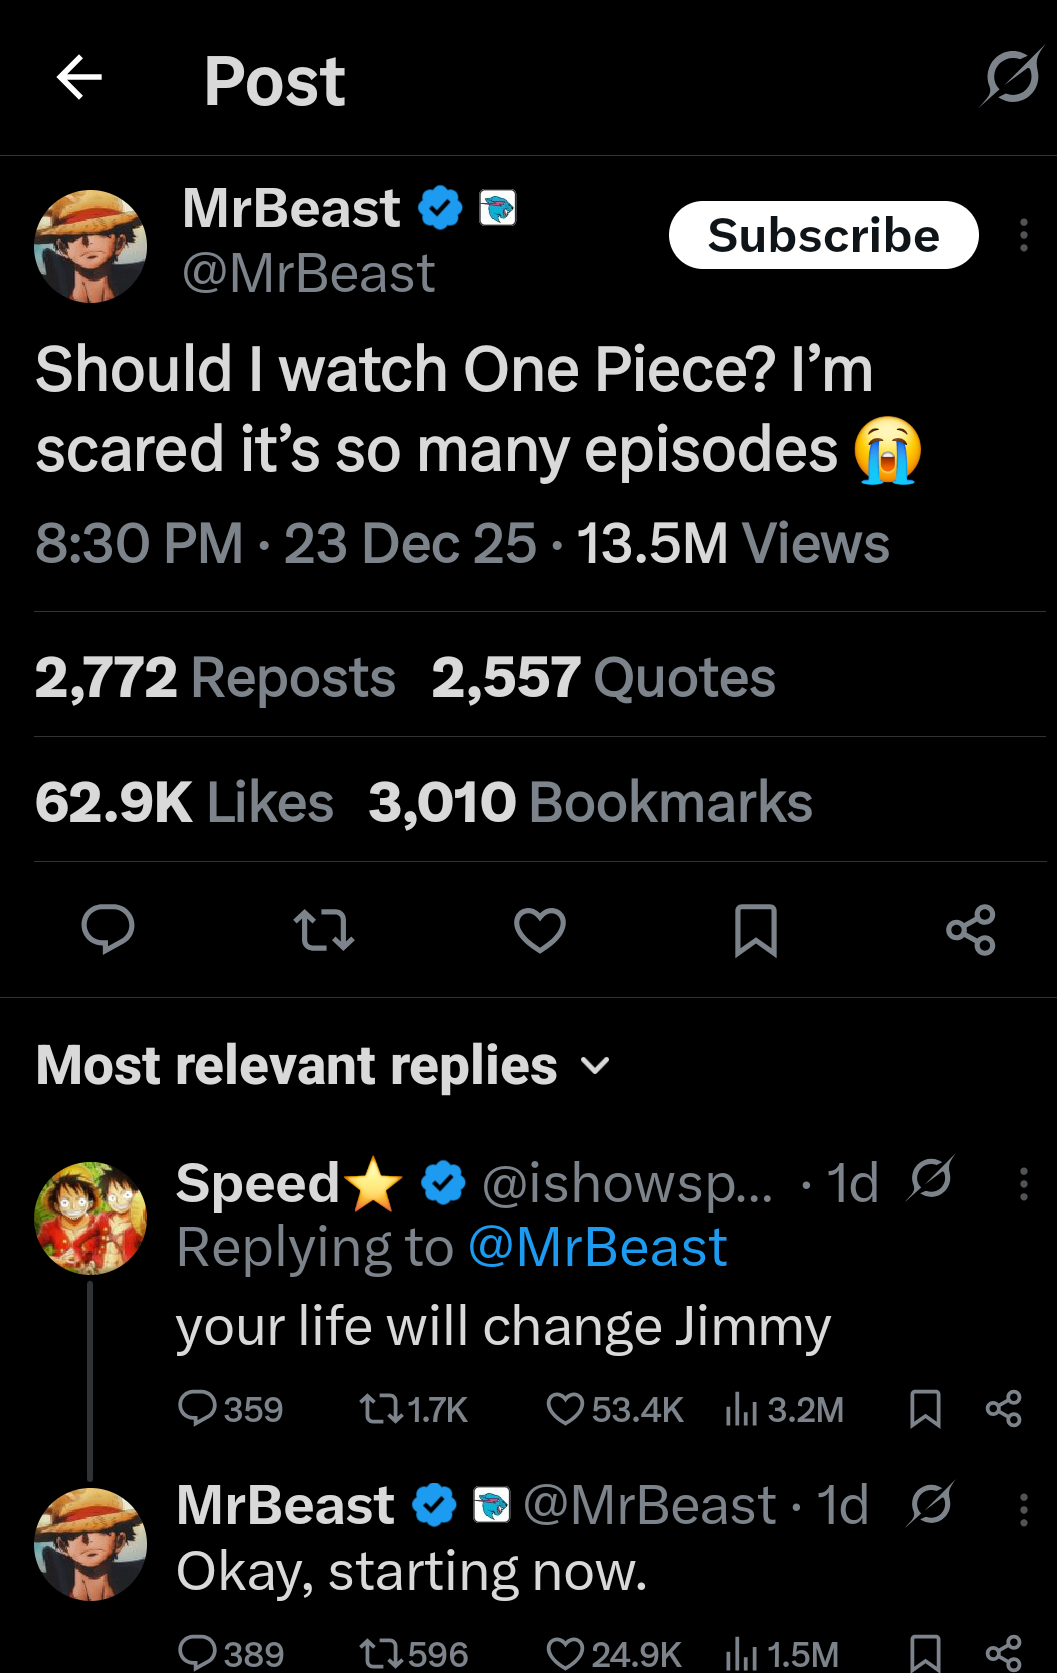The height and width of the screenshot is (1673, 1057).
Task: Subscribe to MrBeast
Action: 823,235
